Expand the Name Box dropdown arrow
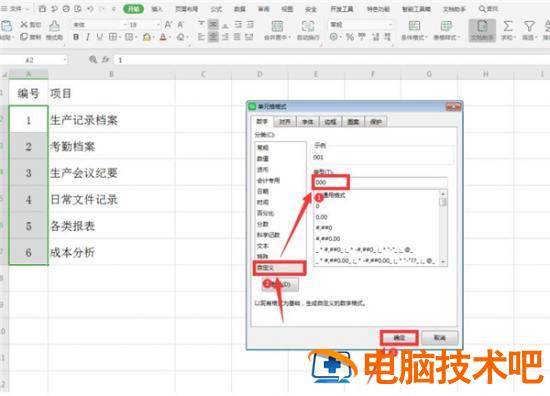The image size is (550, 396). (x=65, y=60)
